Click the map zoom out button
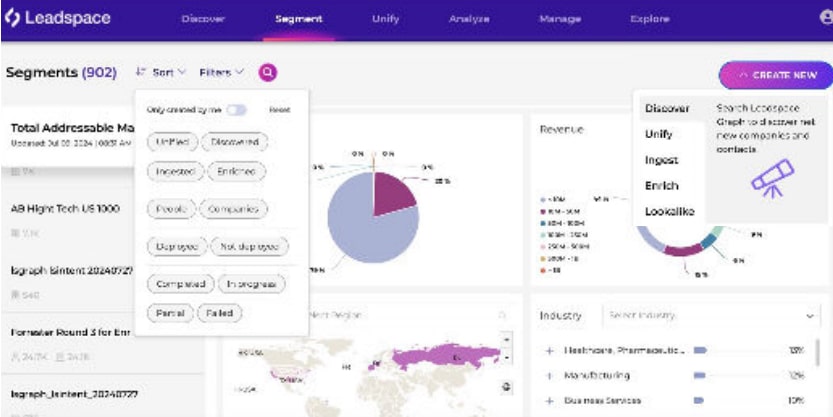833x417 pixels. click(506, 358)
